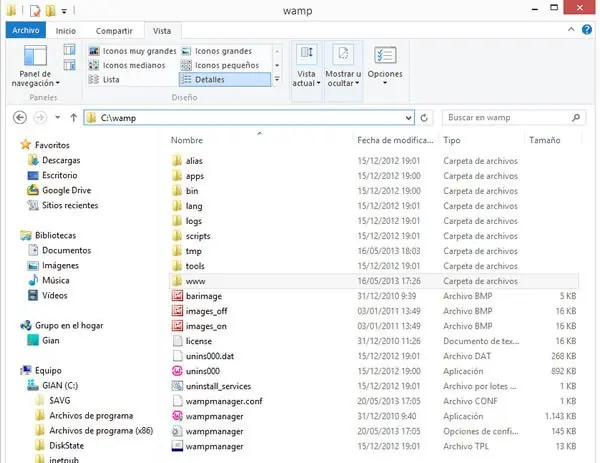Collapse the ribbon with chevron

[571, 29]
